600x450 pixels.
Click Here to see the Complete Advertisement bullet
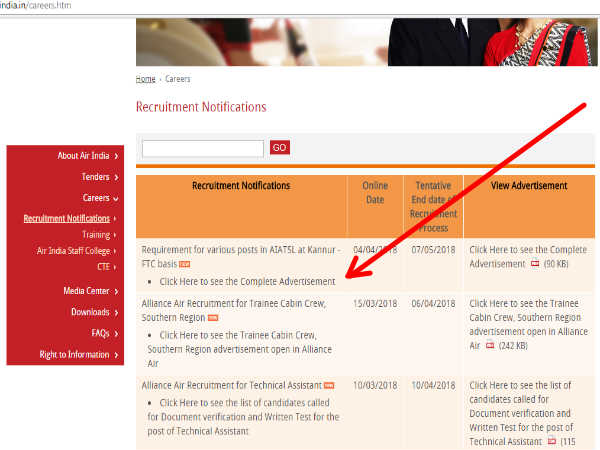point(247,282)
